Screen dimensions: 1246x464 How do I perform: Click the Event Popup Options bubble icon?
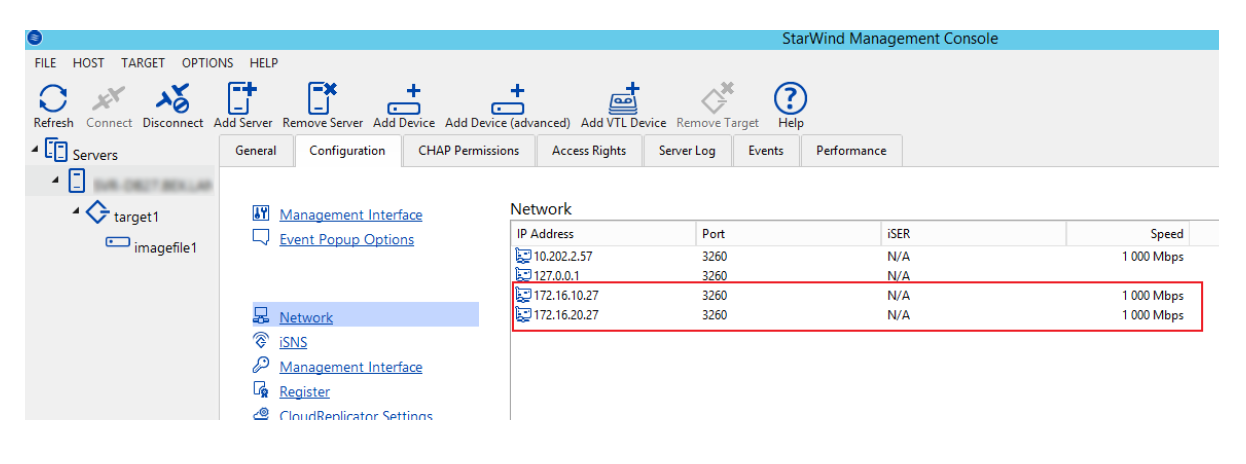(x=262, y=238)
